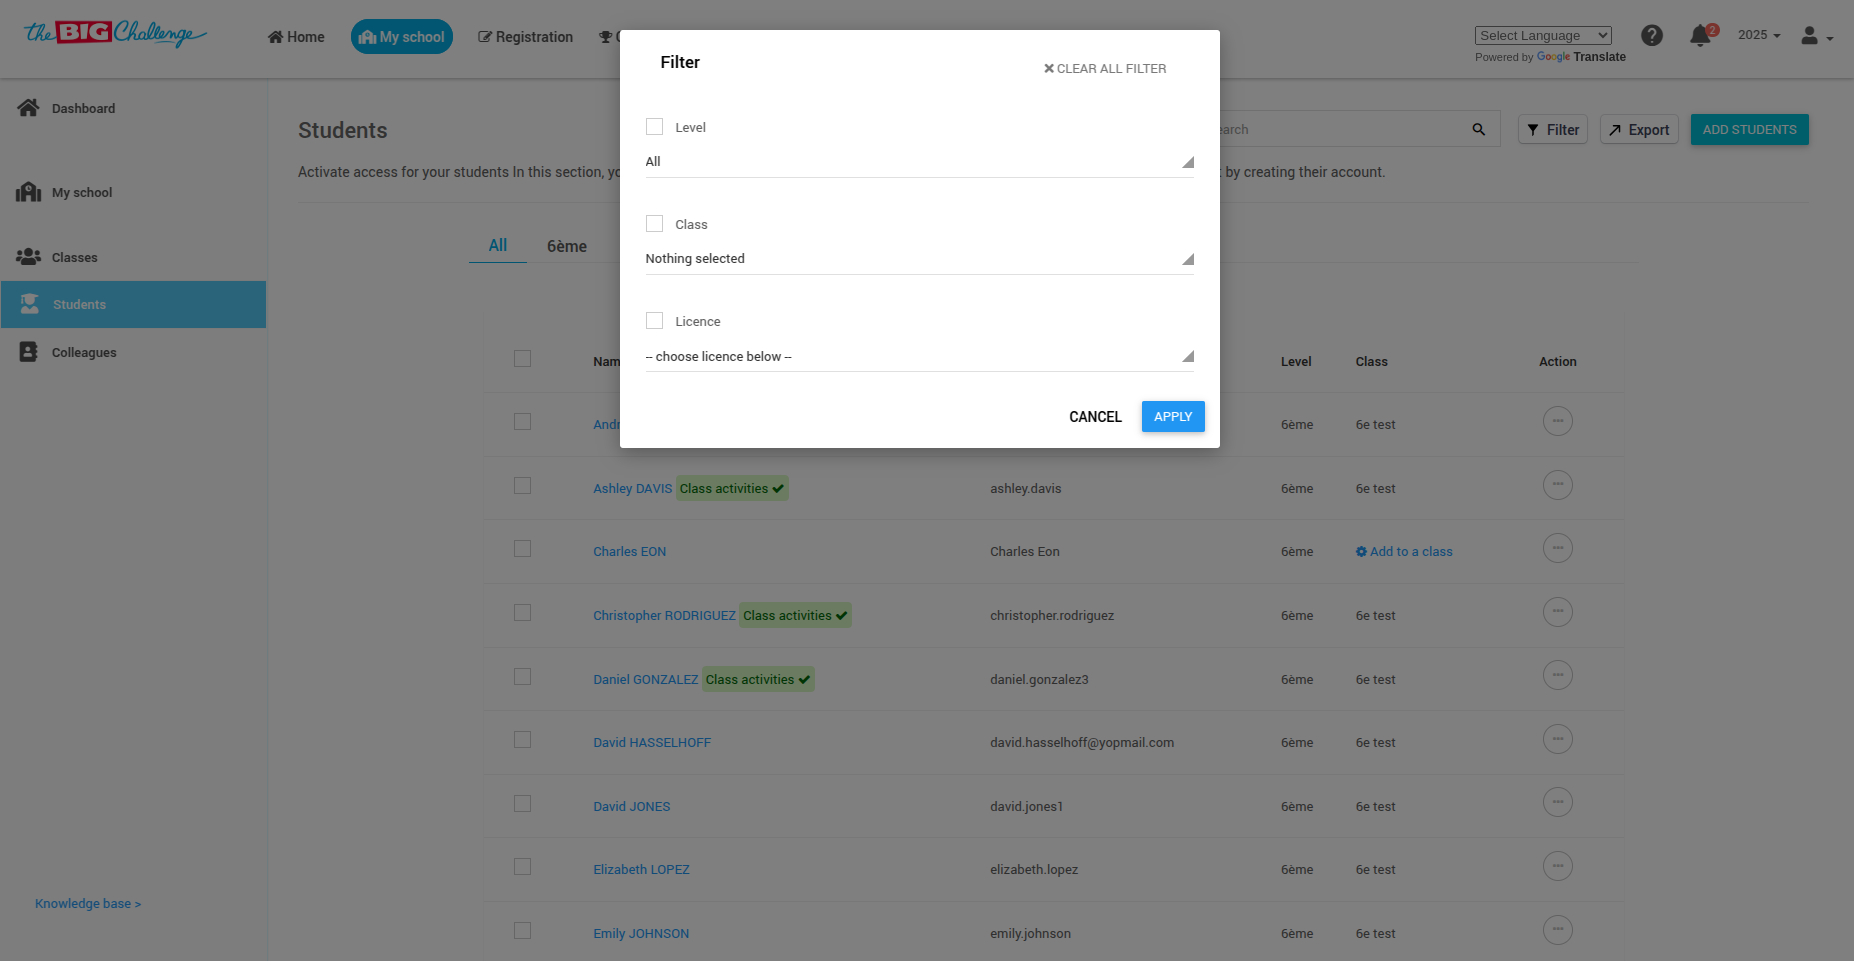This screenshot has height=961, width=1854.
Task: Cancel the Filter dialog
Action: click(1095, 417)
